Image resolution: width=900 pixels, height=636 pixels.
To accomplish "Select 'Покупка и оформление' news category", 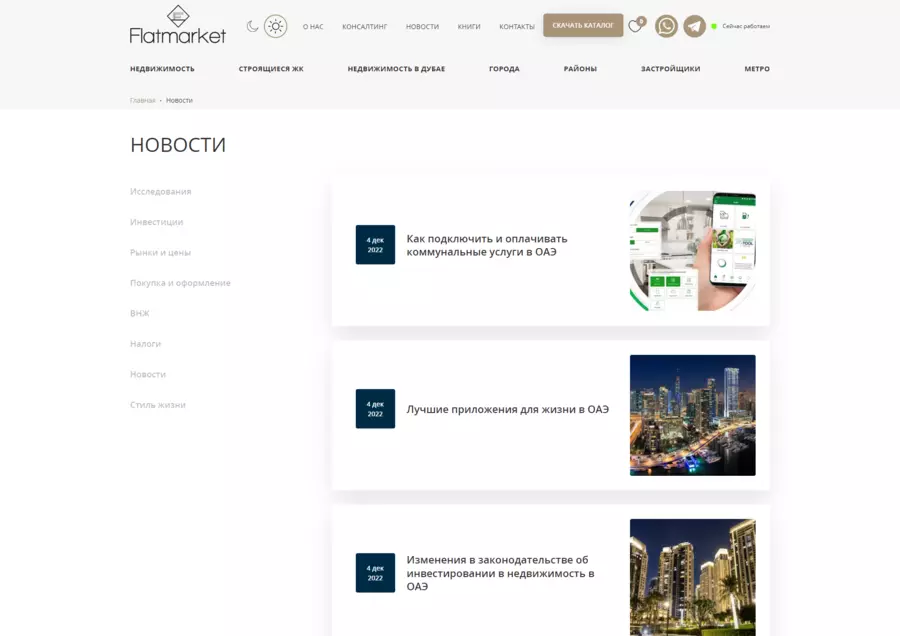I will point(180,283).
